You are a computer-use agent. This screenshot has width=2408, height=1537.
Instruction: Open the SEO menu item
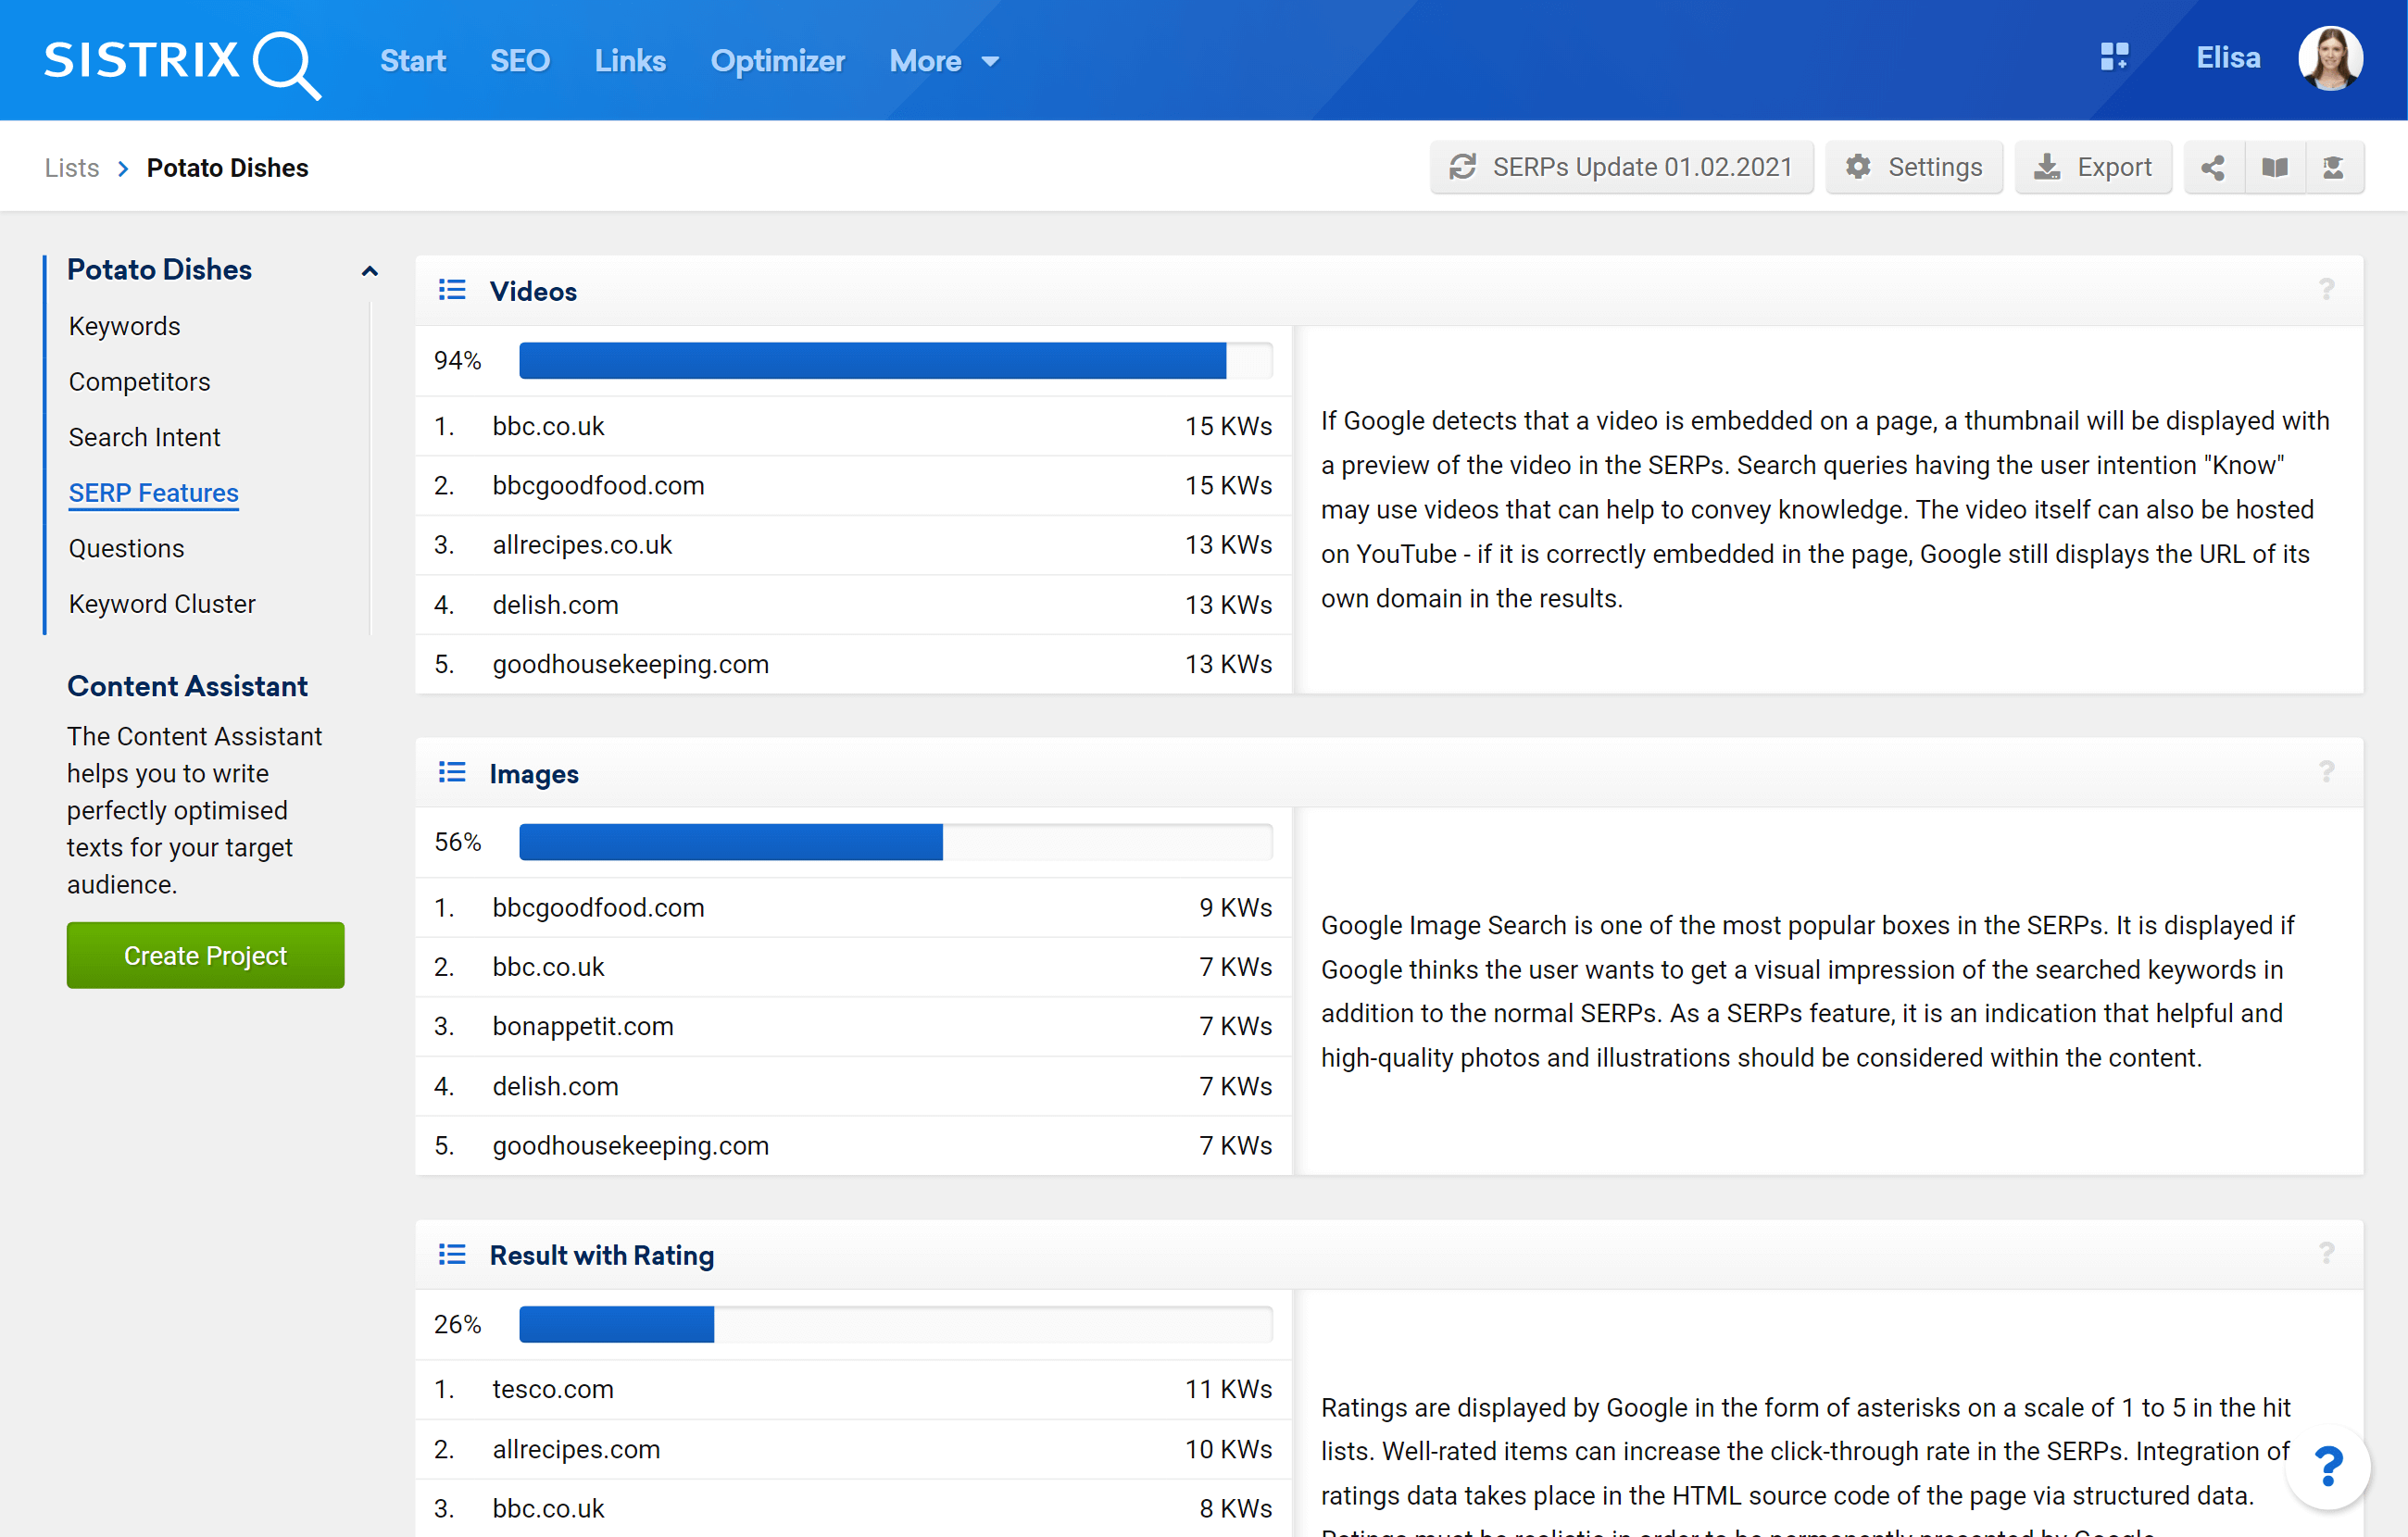click(x=520, y=61)
